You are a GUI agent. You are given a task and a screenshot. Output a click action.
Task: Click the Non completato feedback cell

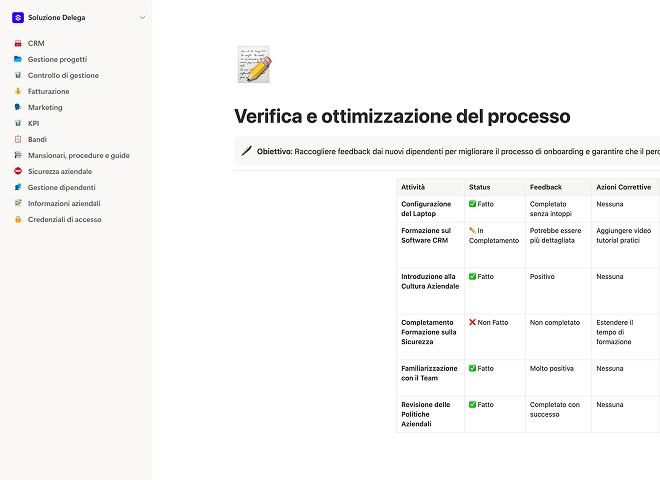pyautogui.click(x=558, y=337)
